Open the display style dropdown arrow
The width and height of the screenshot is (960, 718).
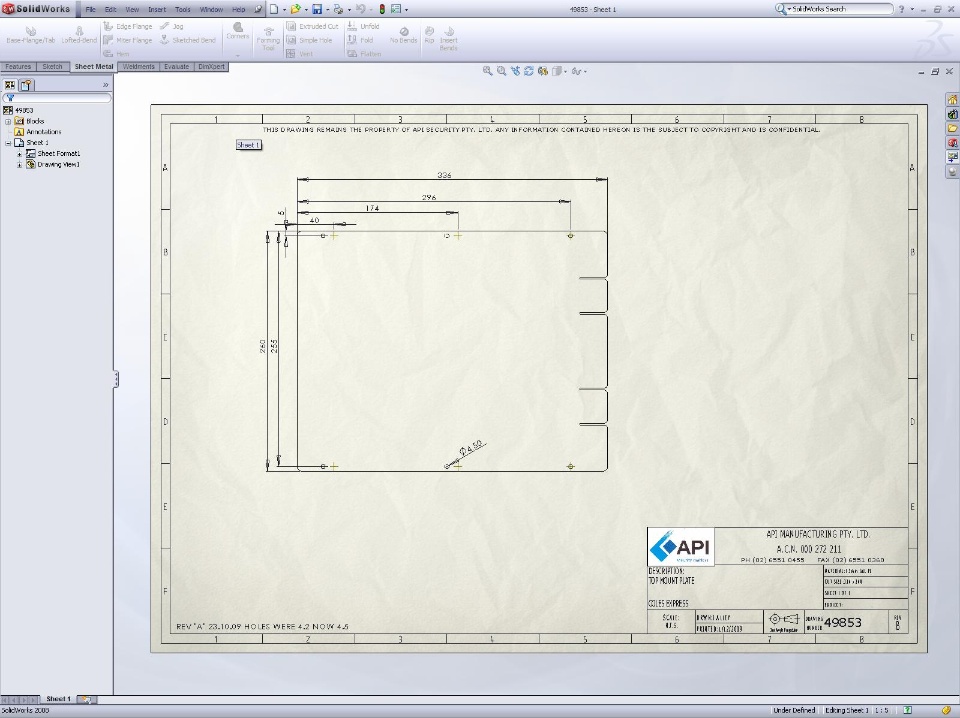point(564,72)
